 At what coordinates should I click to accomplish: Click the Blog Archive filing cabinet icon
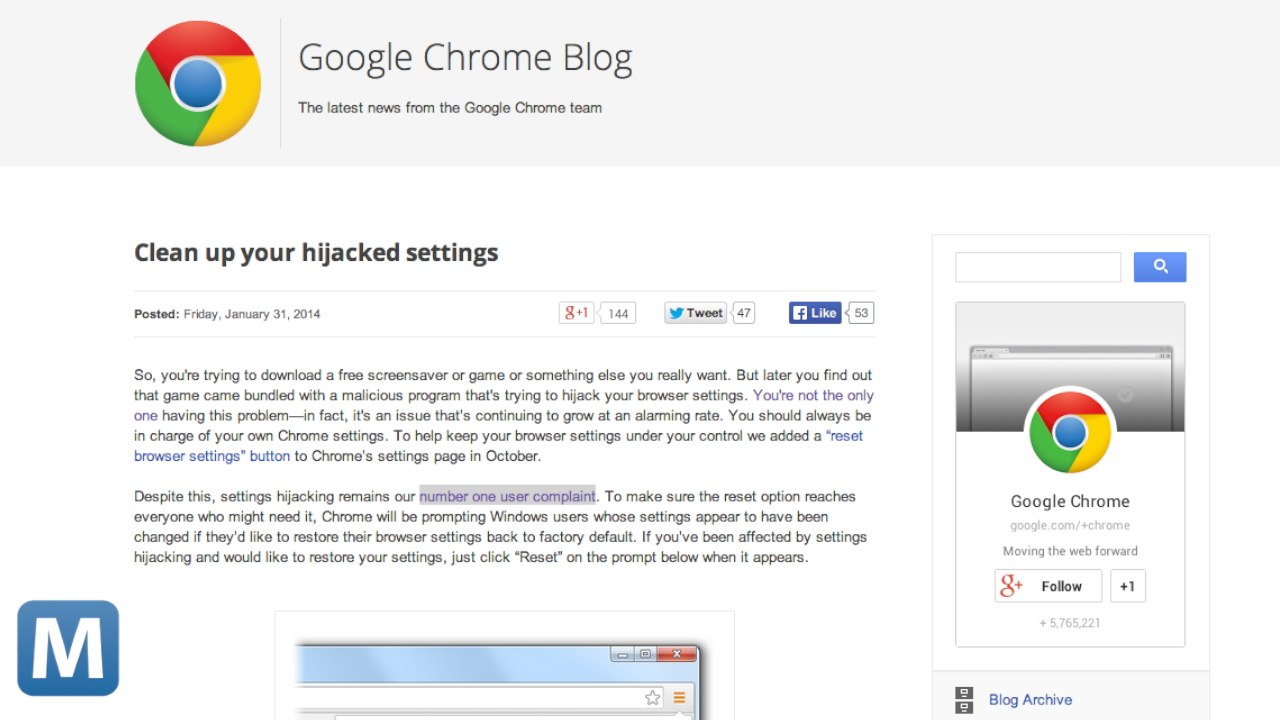coord(964,699)
